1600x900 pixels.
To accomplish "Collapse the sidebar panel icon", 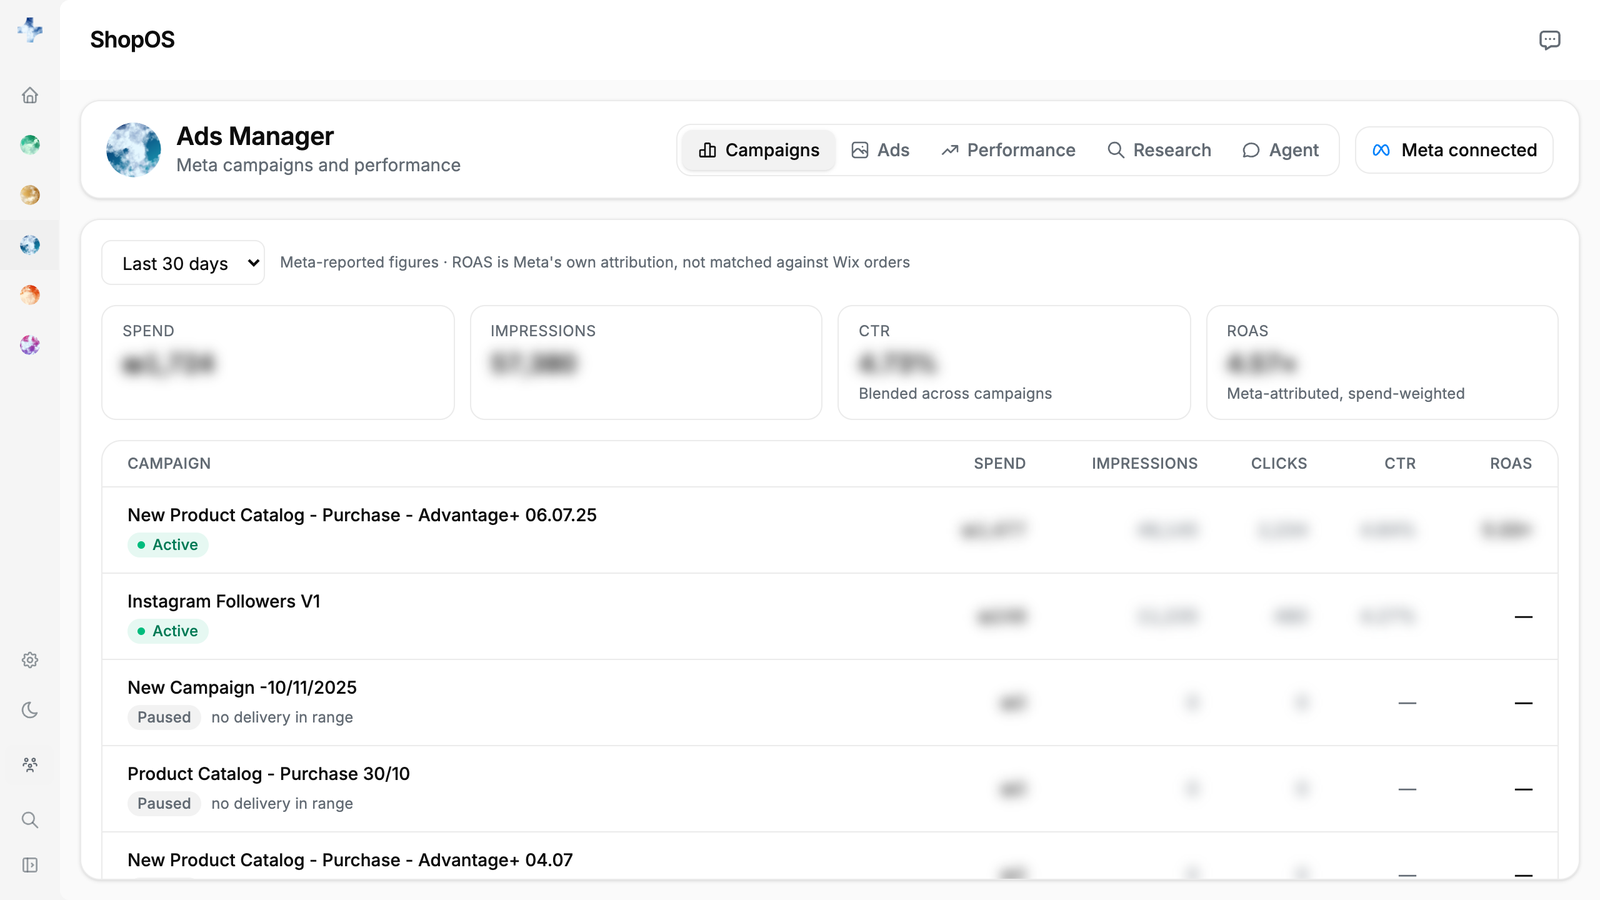I will pyautogui.click(x=30, y=865).
